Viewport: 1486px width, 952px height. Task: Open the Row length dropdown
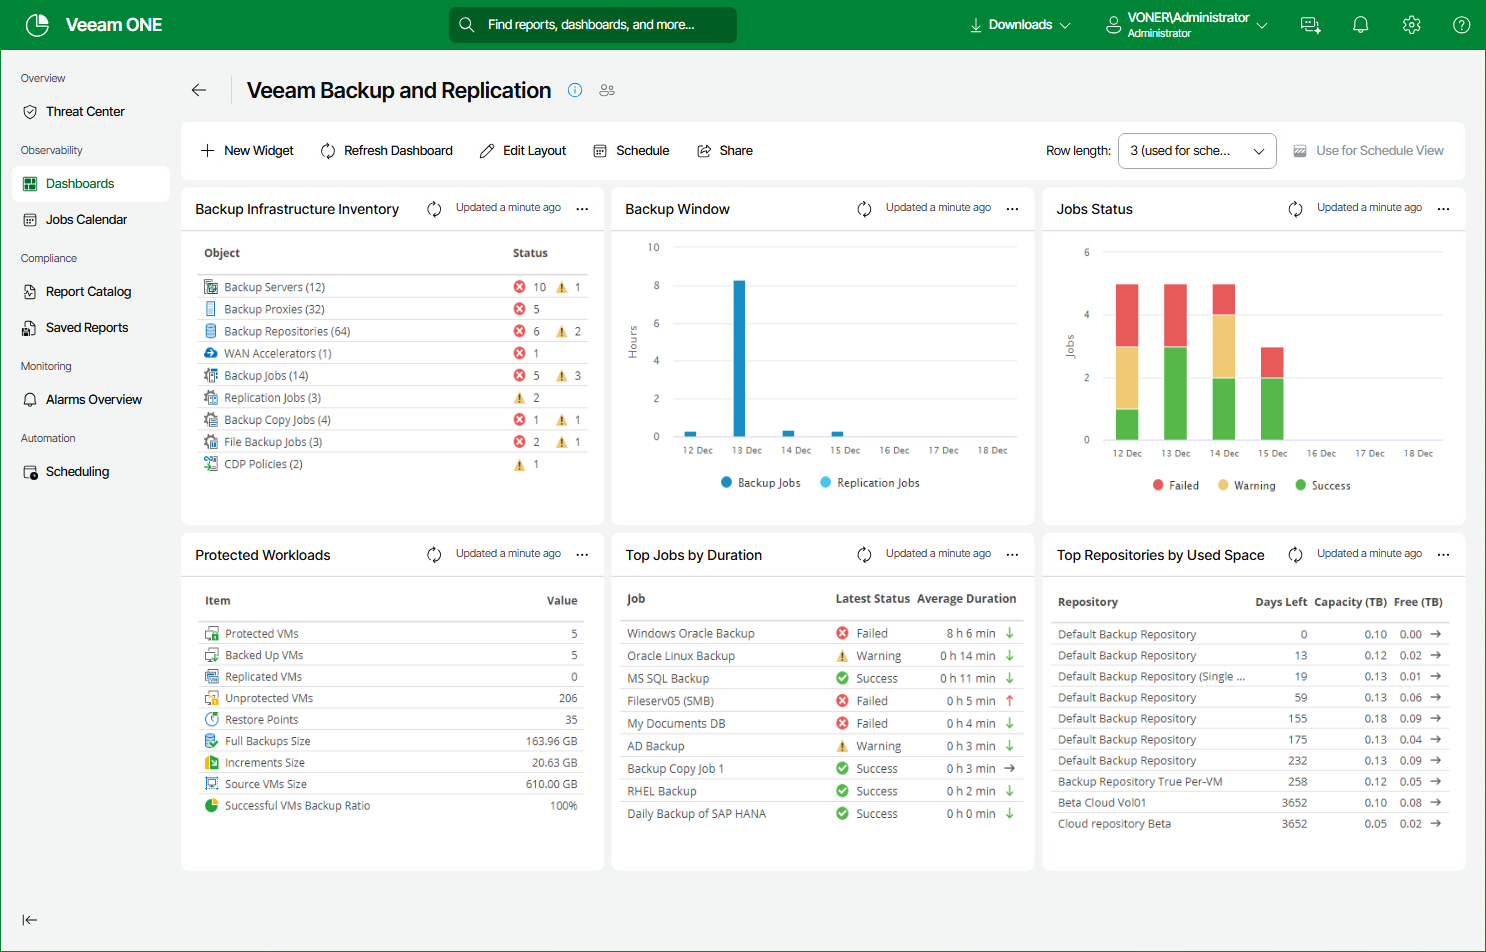pos(1197,151)
